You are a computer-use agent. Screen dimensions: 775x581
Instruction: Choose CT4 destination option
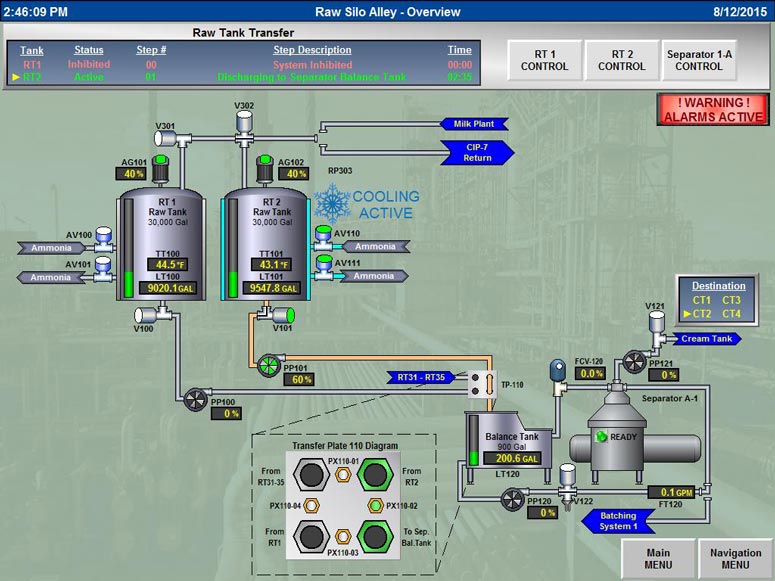[x=731, y=314]
